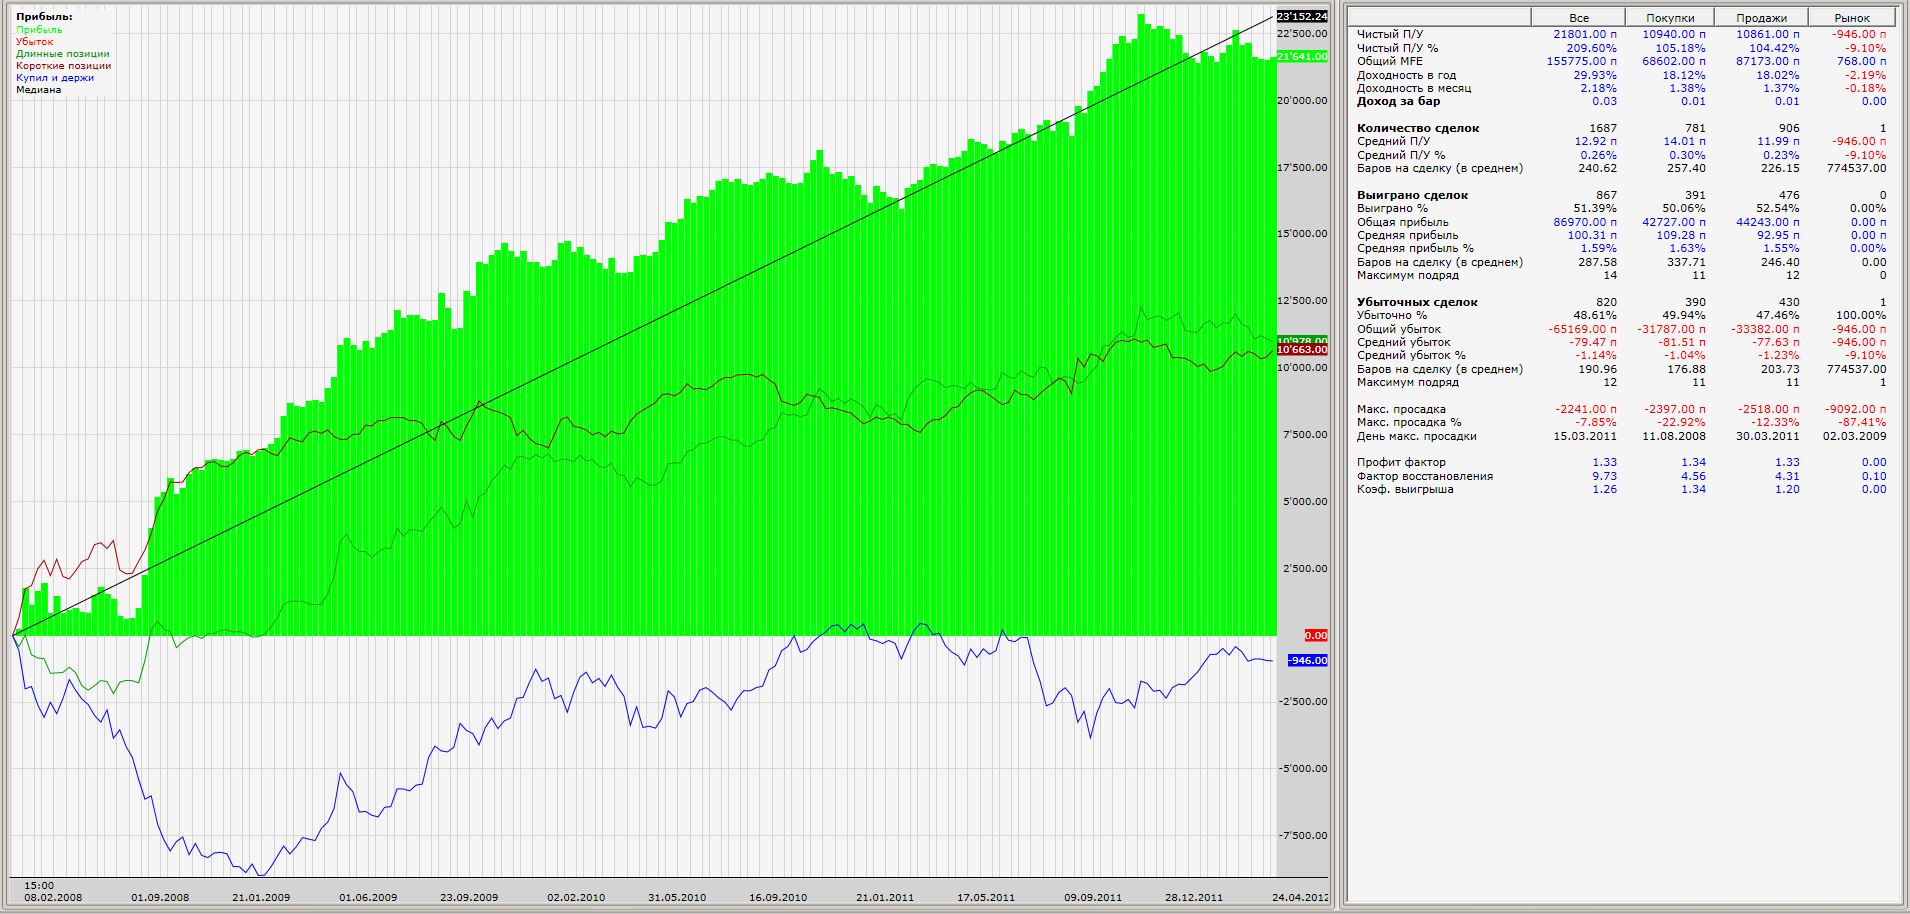
Task: Select the "Фактор восстановления" row label
Action: [x=1425, y=476]
